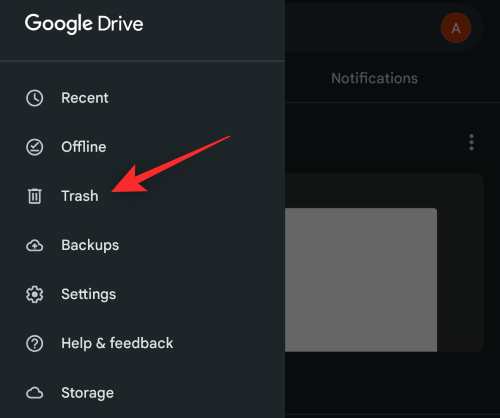The image size is (500, 418).
Task: Open the Recent menu item
Action: 142,98
